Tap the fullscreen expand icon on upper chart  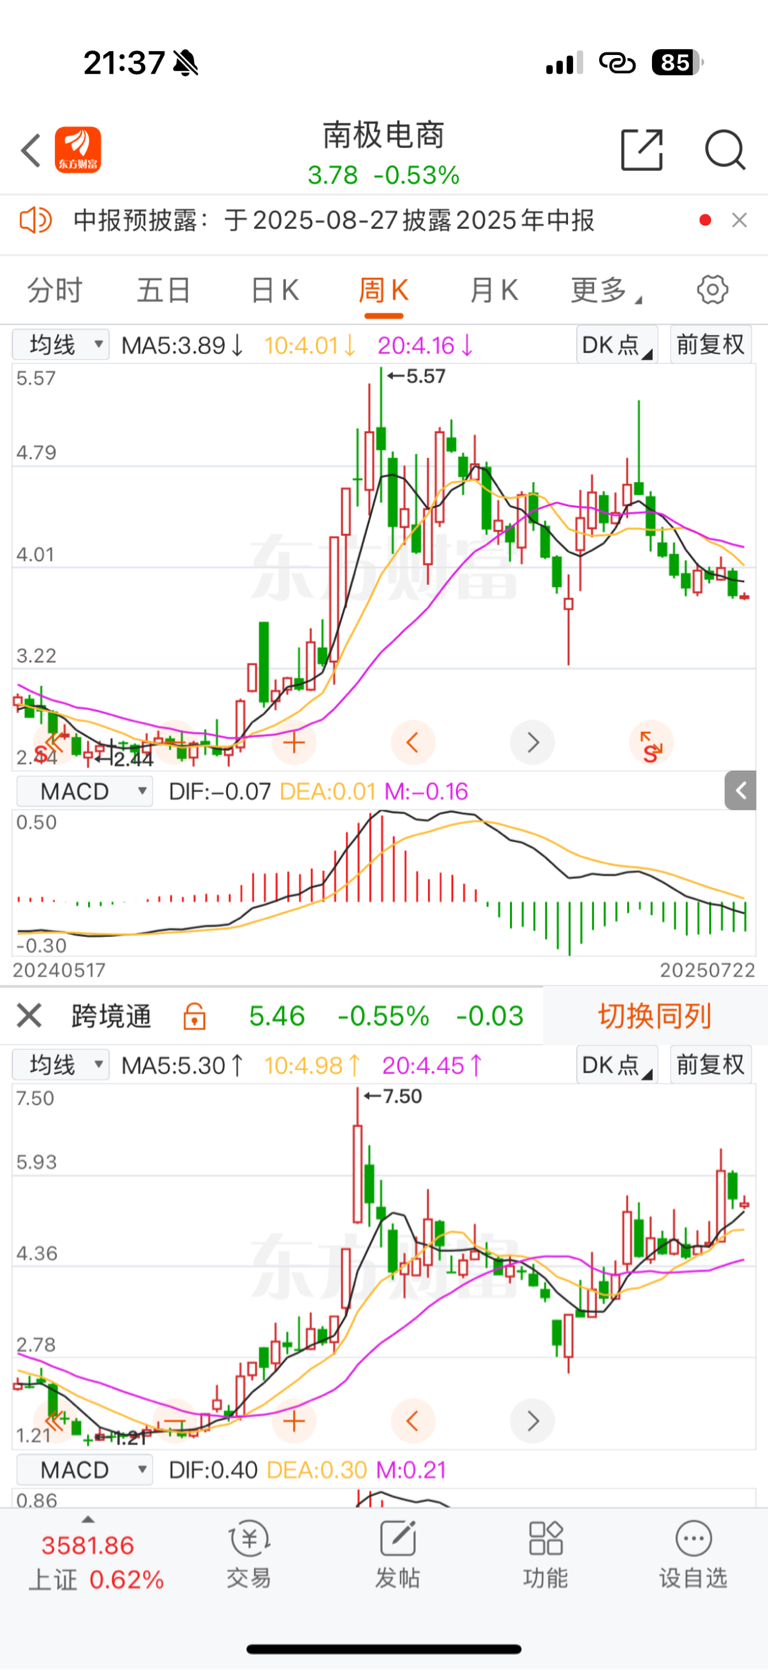(651, 742)
